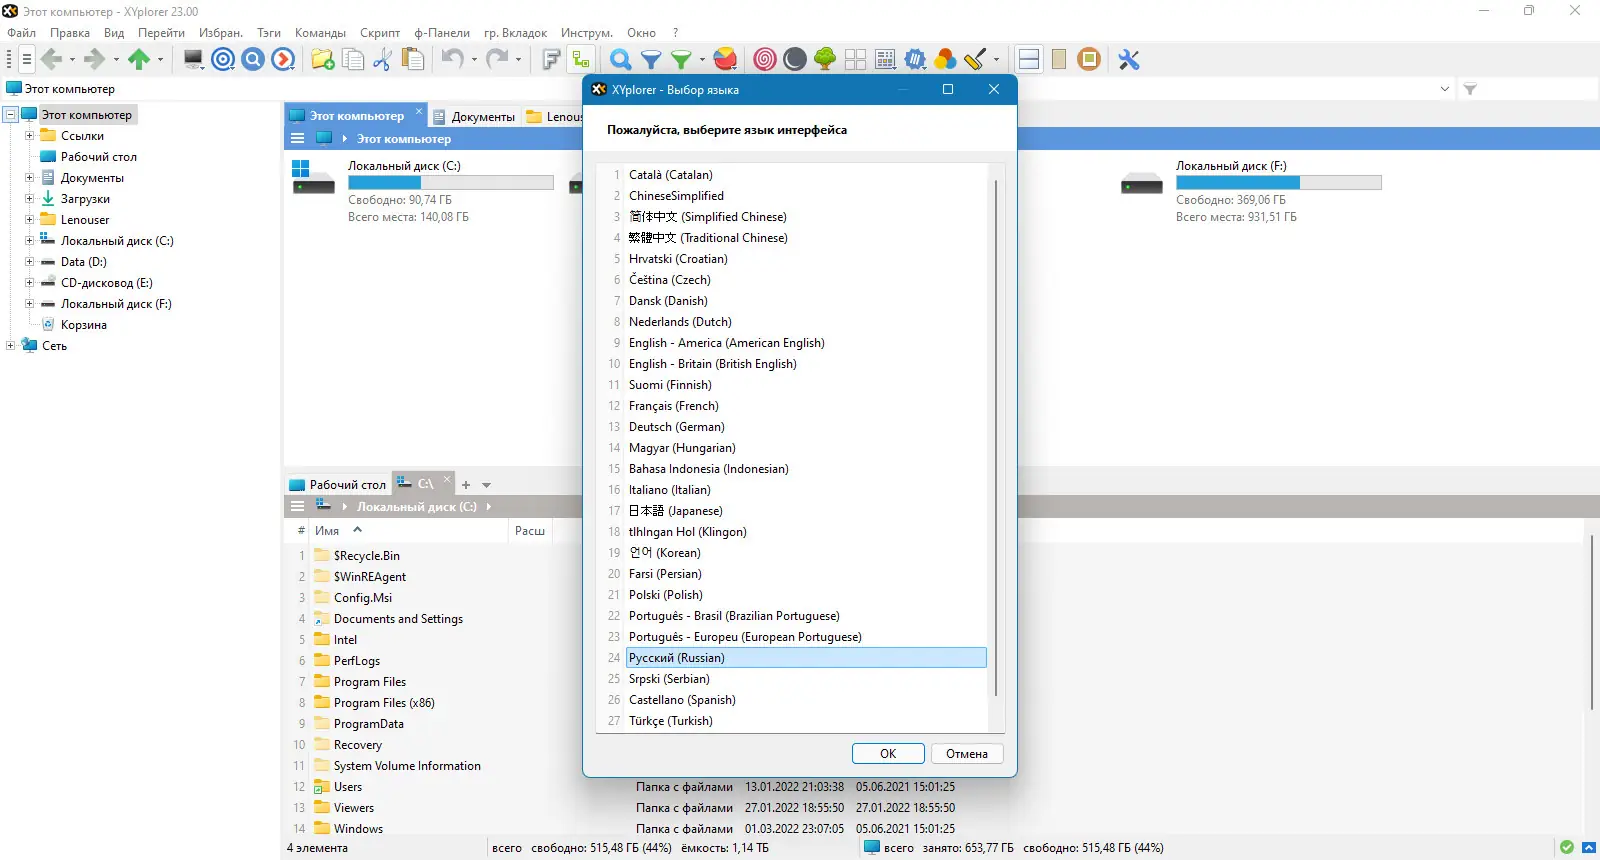1600x860 pixels.
Task: Click the three colored circles toolbar icon
Action: point(945,60)
